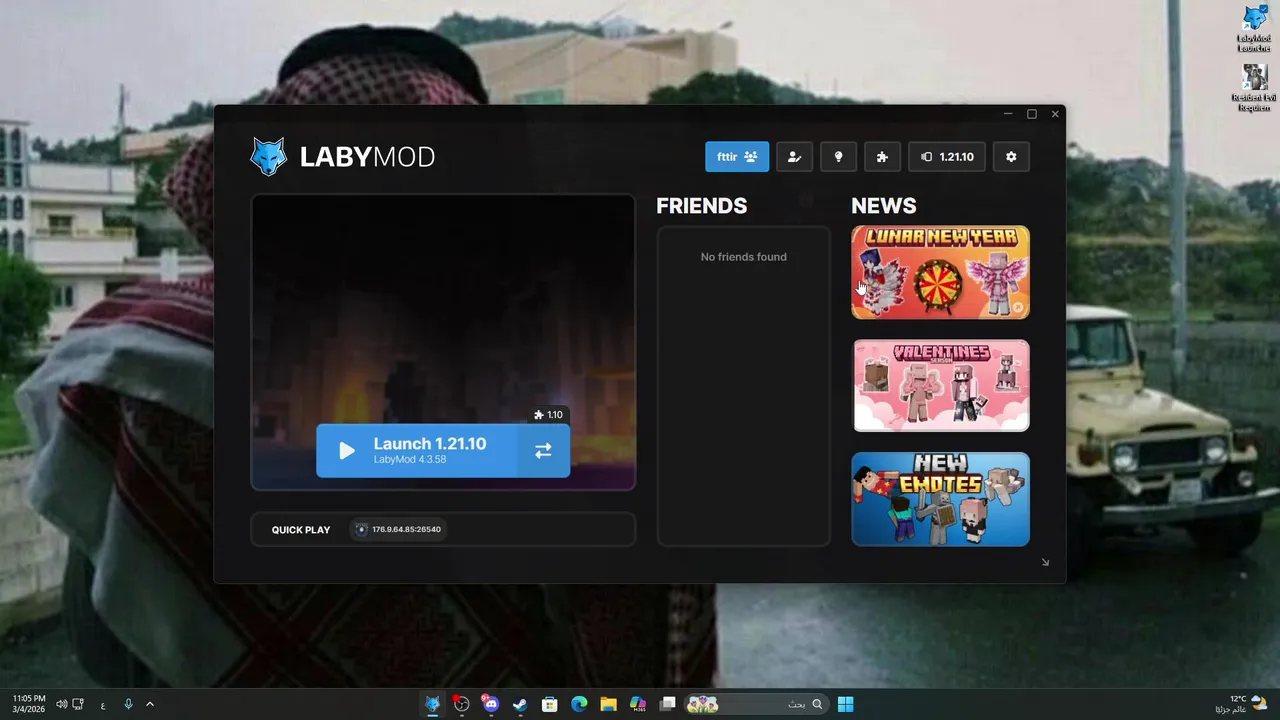Open the 1.21.10 version selector
The height and width of the screenshot is (720, 1280).
click(947, 157)
